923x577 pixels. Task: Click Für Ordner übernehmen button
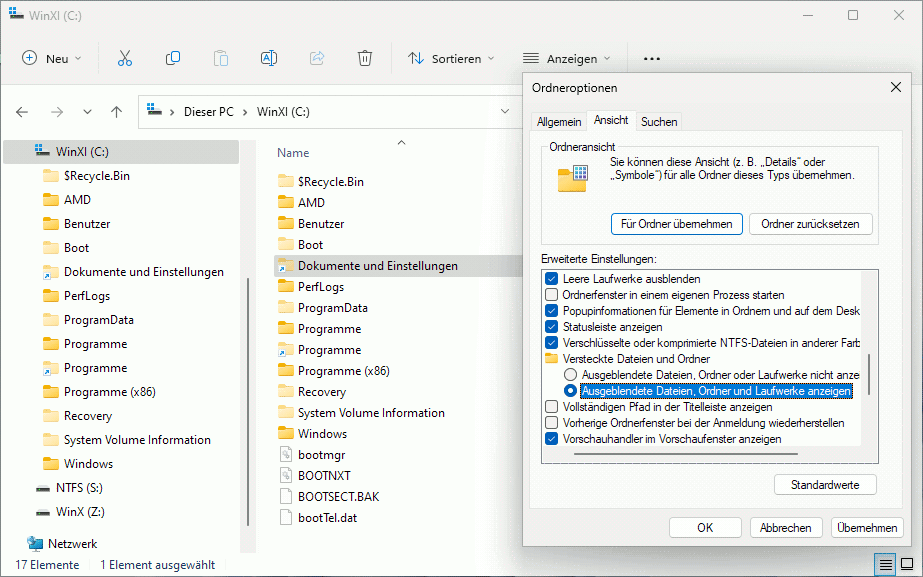(x=676, y=224)
